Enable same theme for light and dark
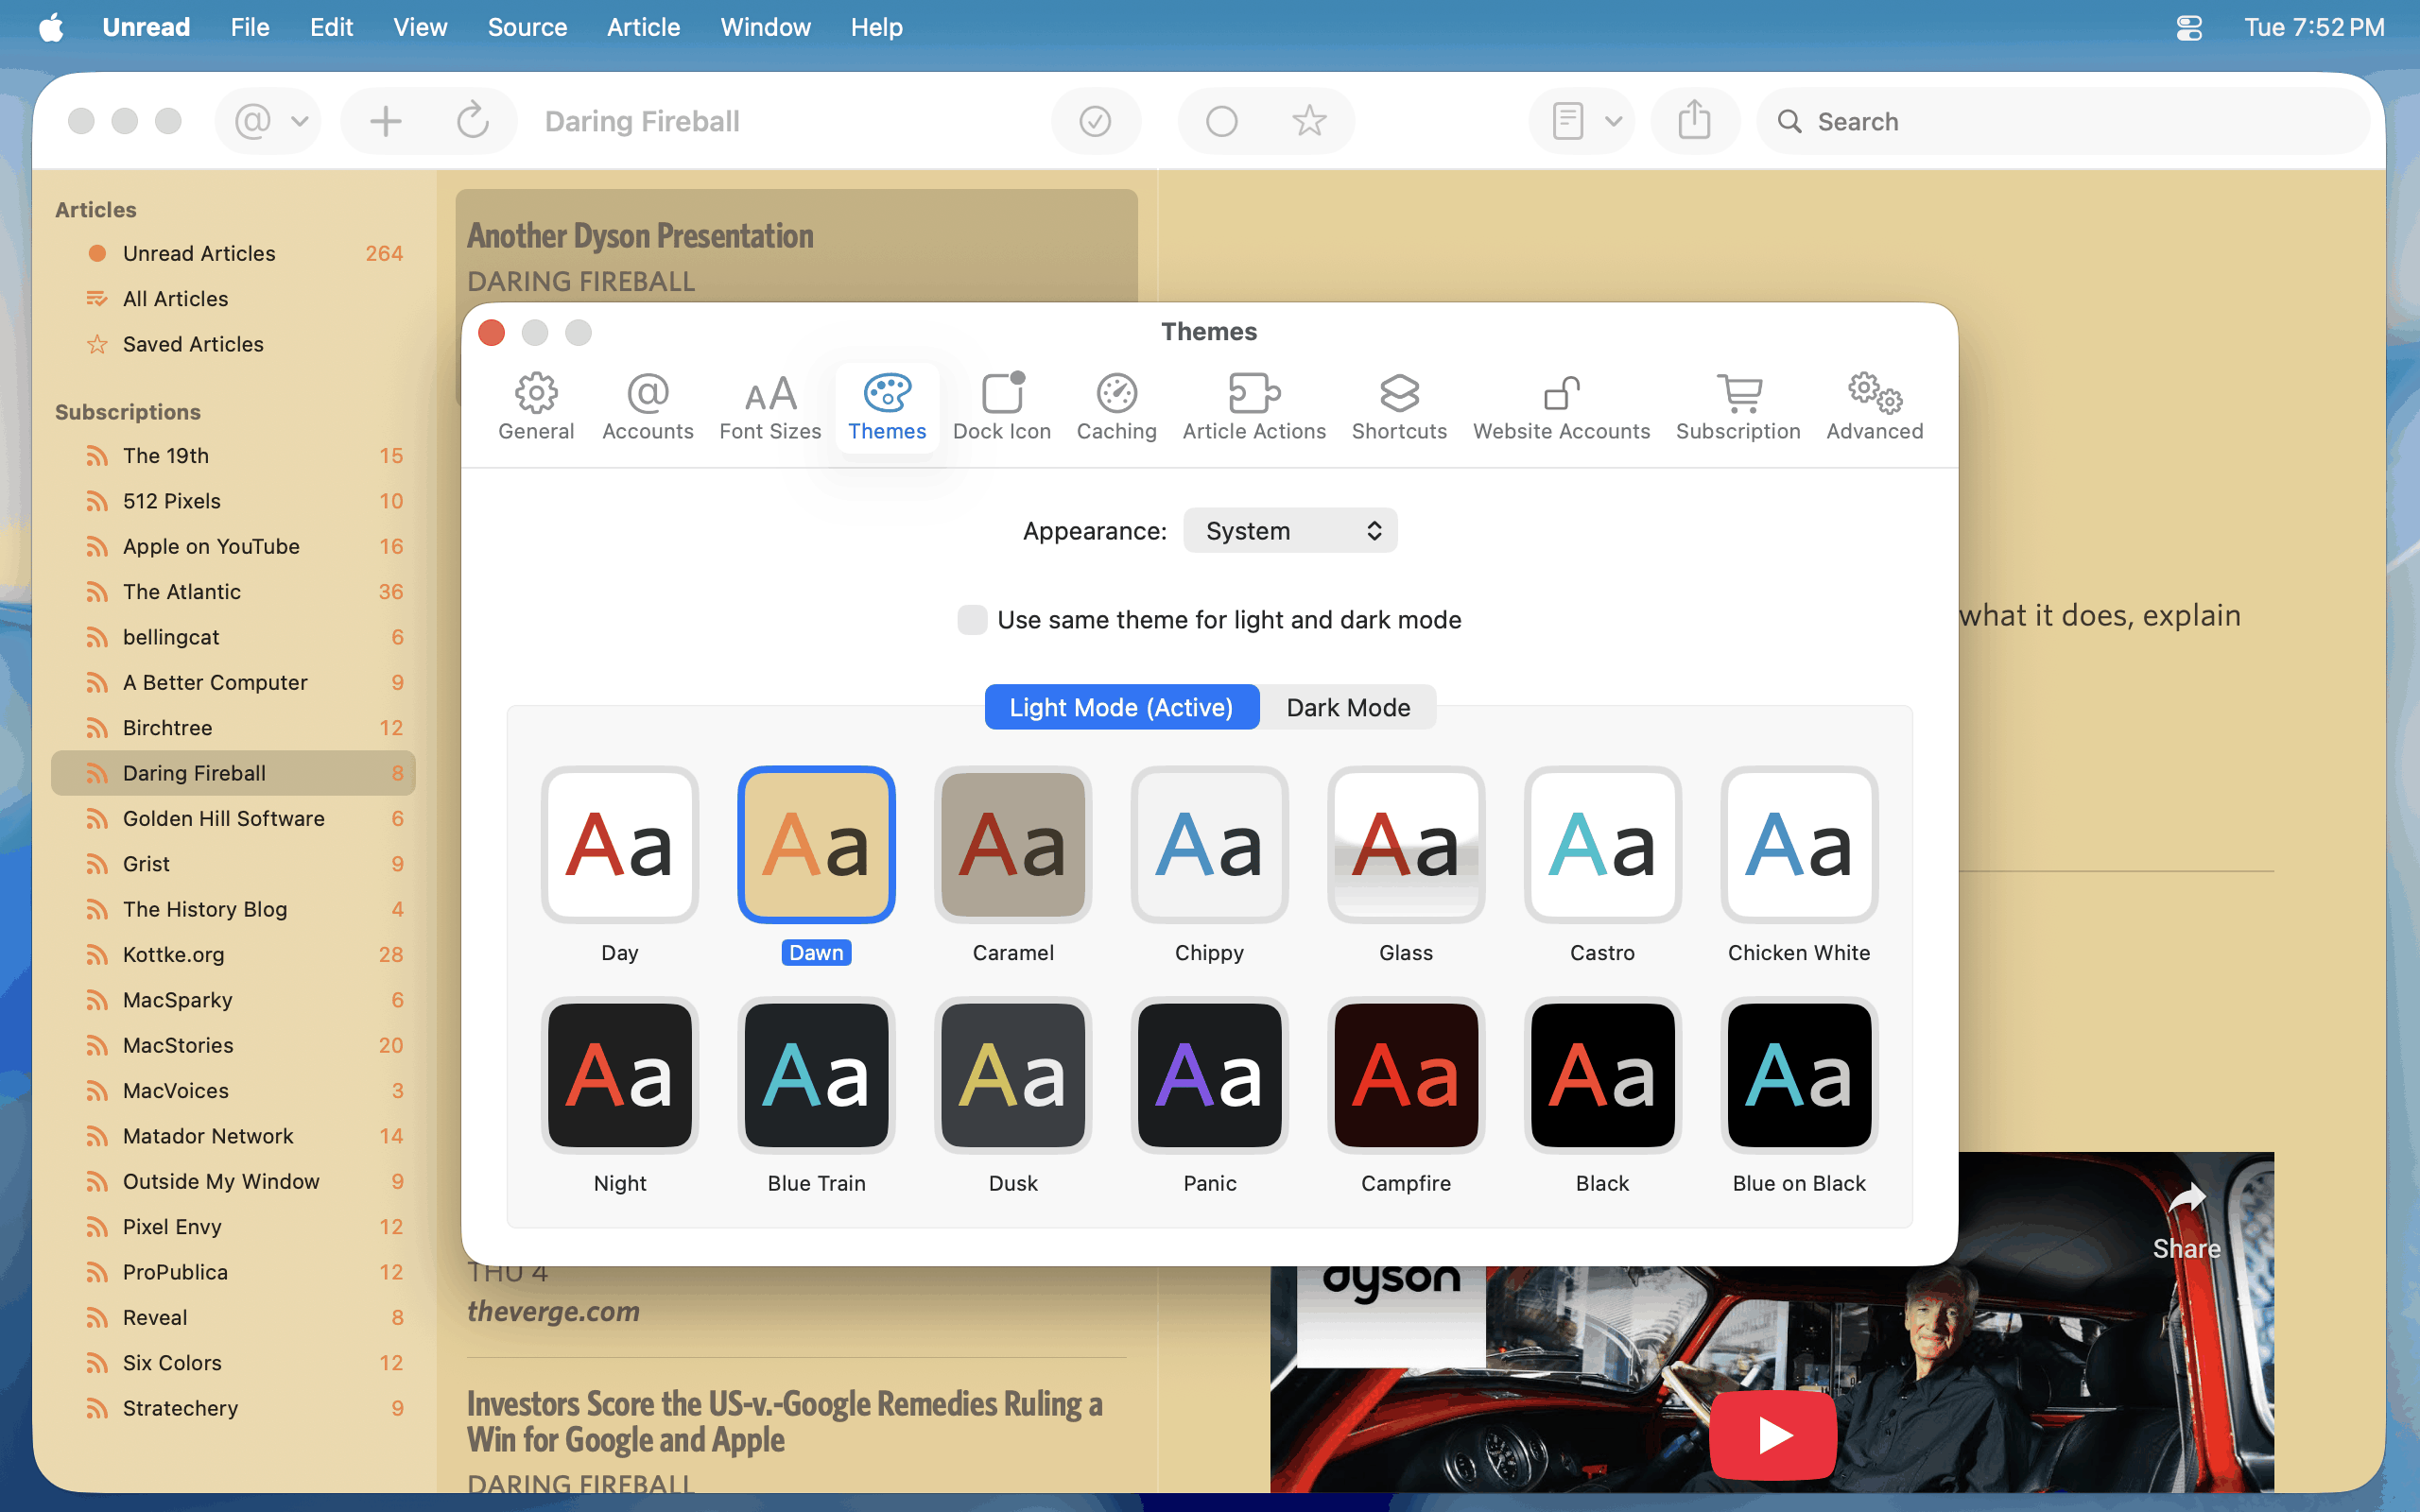Image resolution: width=2420 pixels, height=1512 pixels. click(x=972, y=620)
